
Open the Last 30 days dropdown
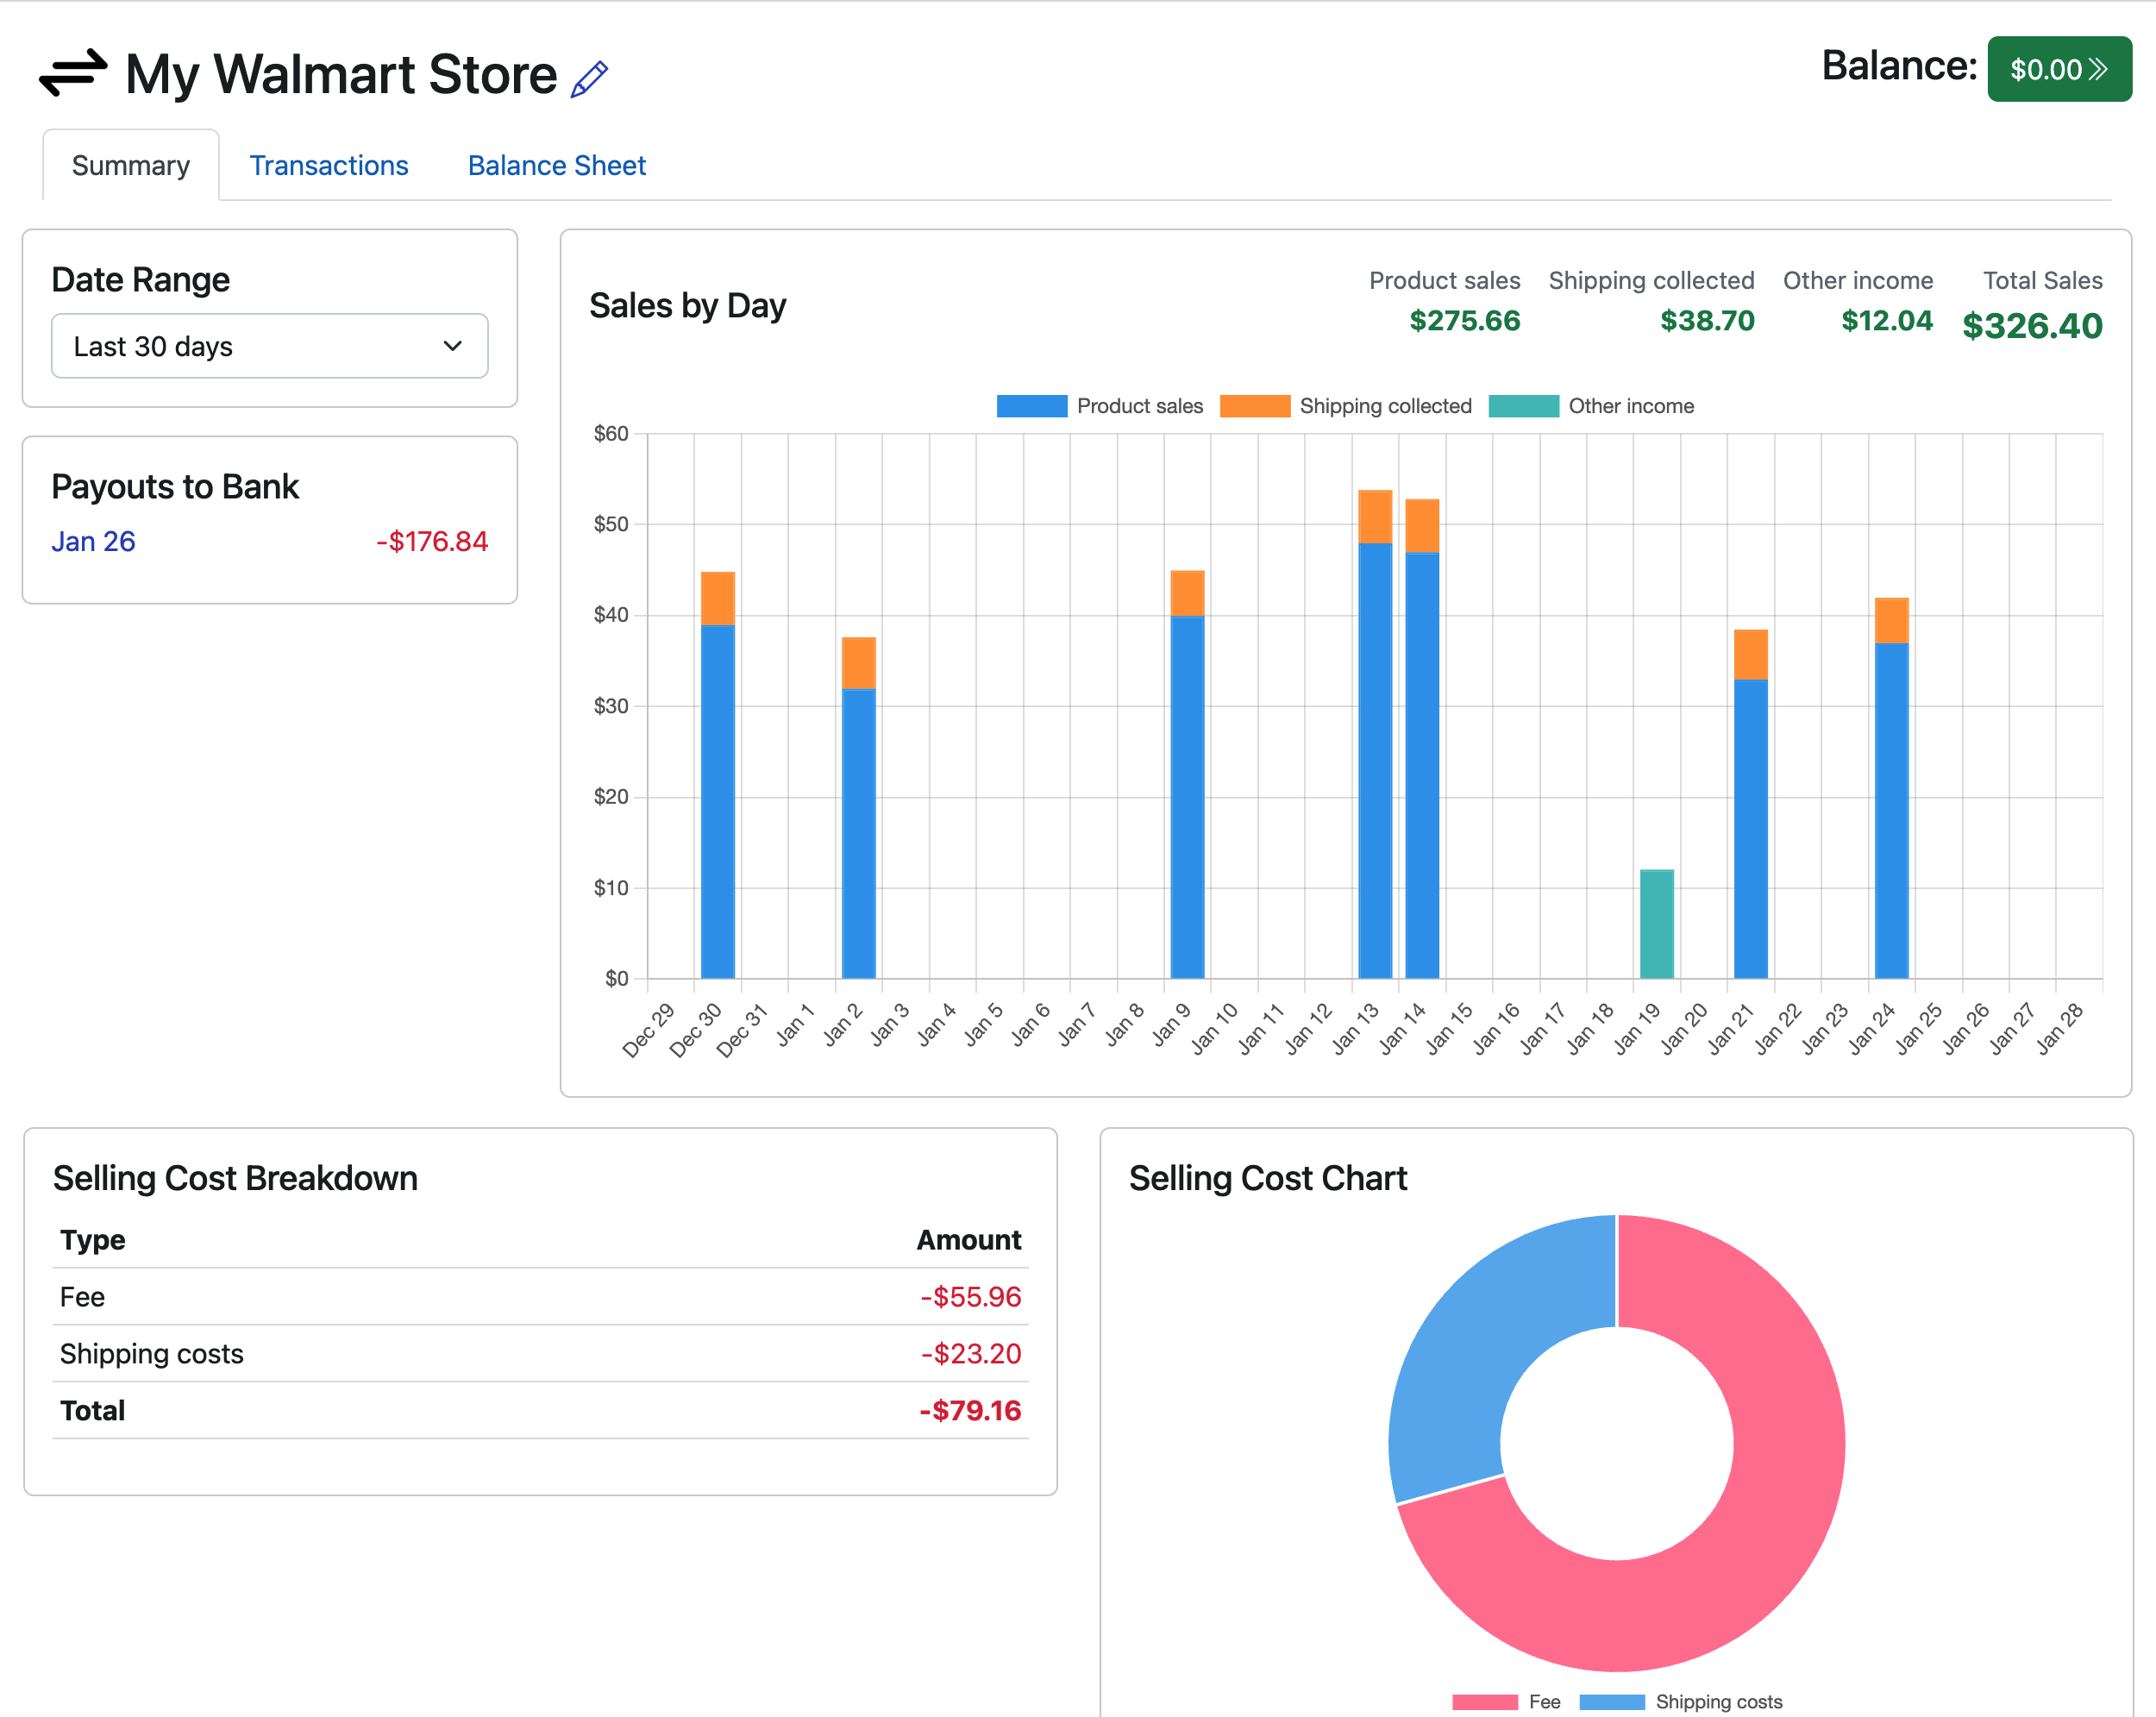pos(268,346)
